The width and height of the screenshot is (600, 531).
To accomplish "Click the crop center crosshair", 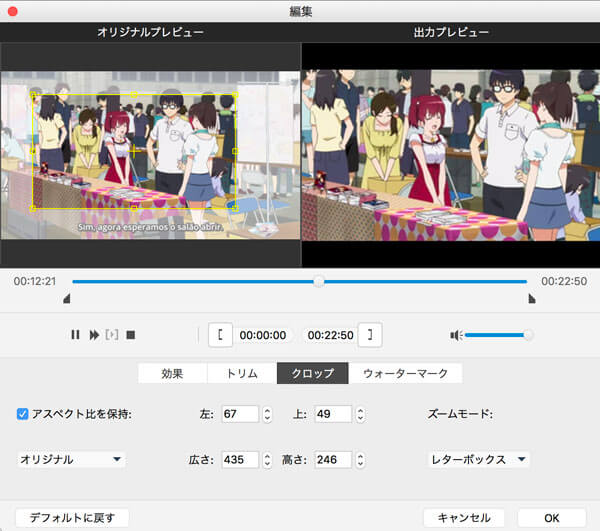I will [134, 151].
